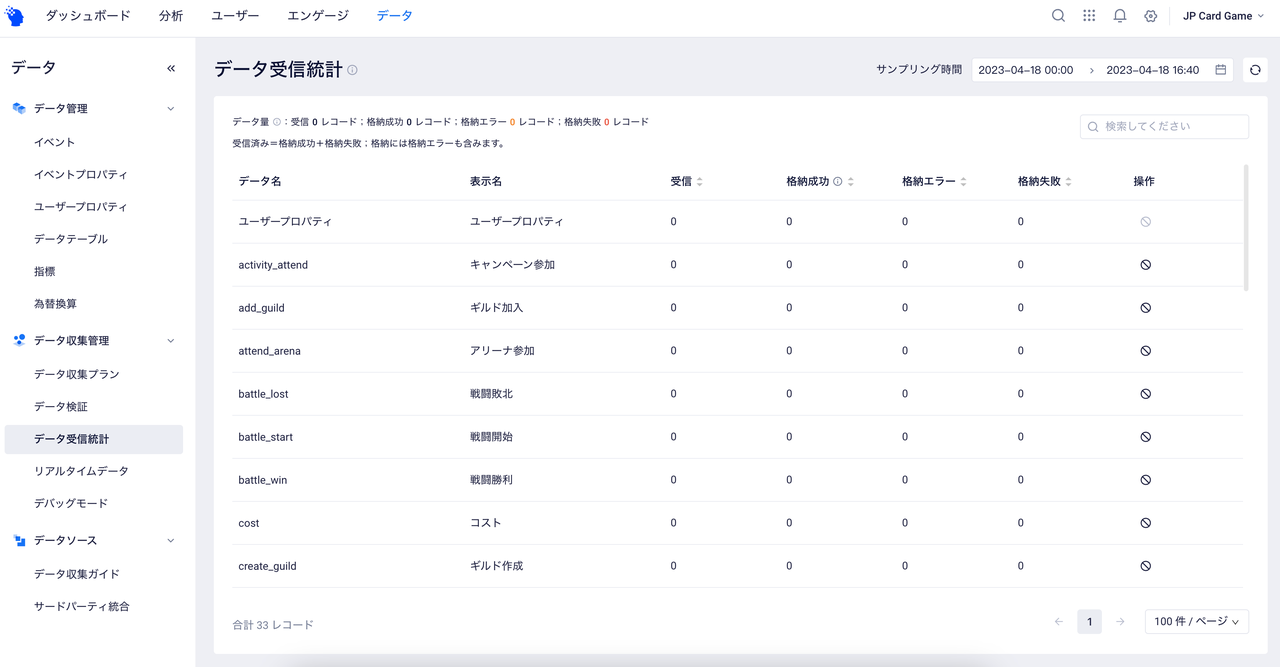The width and height of the screenshot is (1280, 667).
Task: Open the 100 件 / ページ page size dropdown
Action: tap(1197, 622)
